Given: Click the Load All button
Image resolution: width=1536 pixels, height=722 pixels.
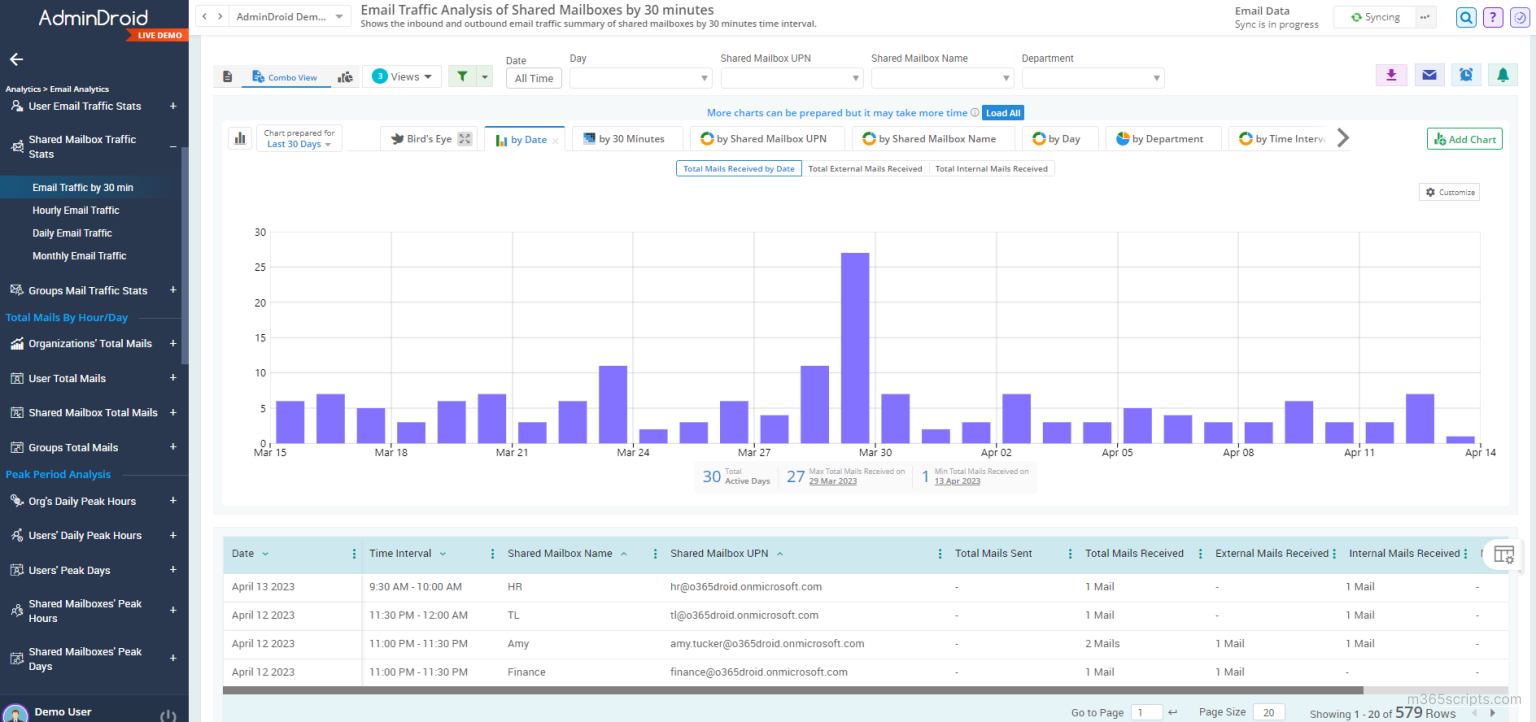Looking at the screenshot, I should pos(1003,112).
